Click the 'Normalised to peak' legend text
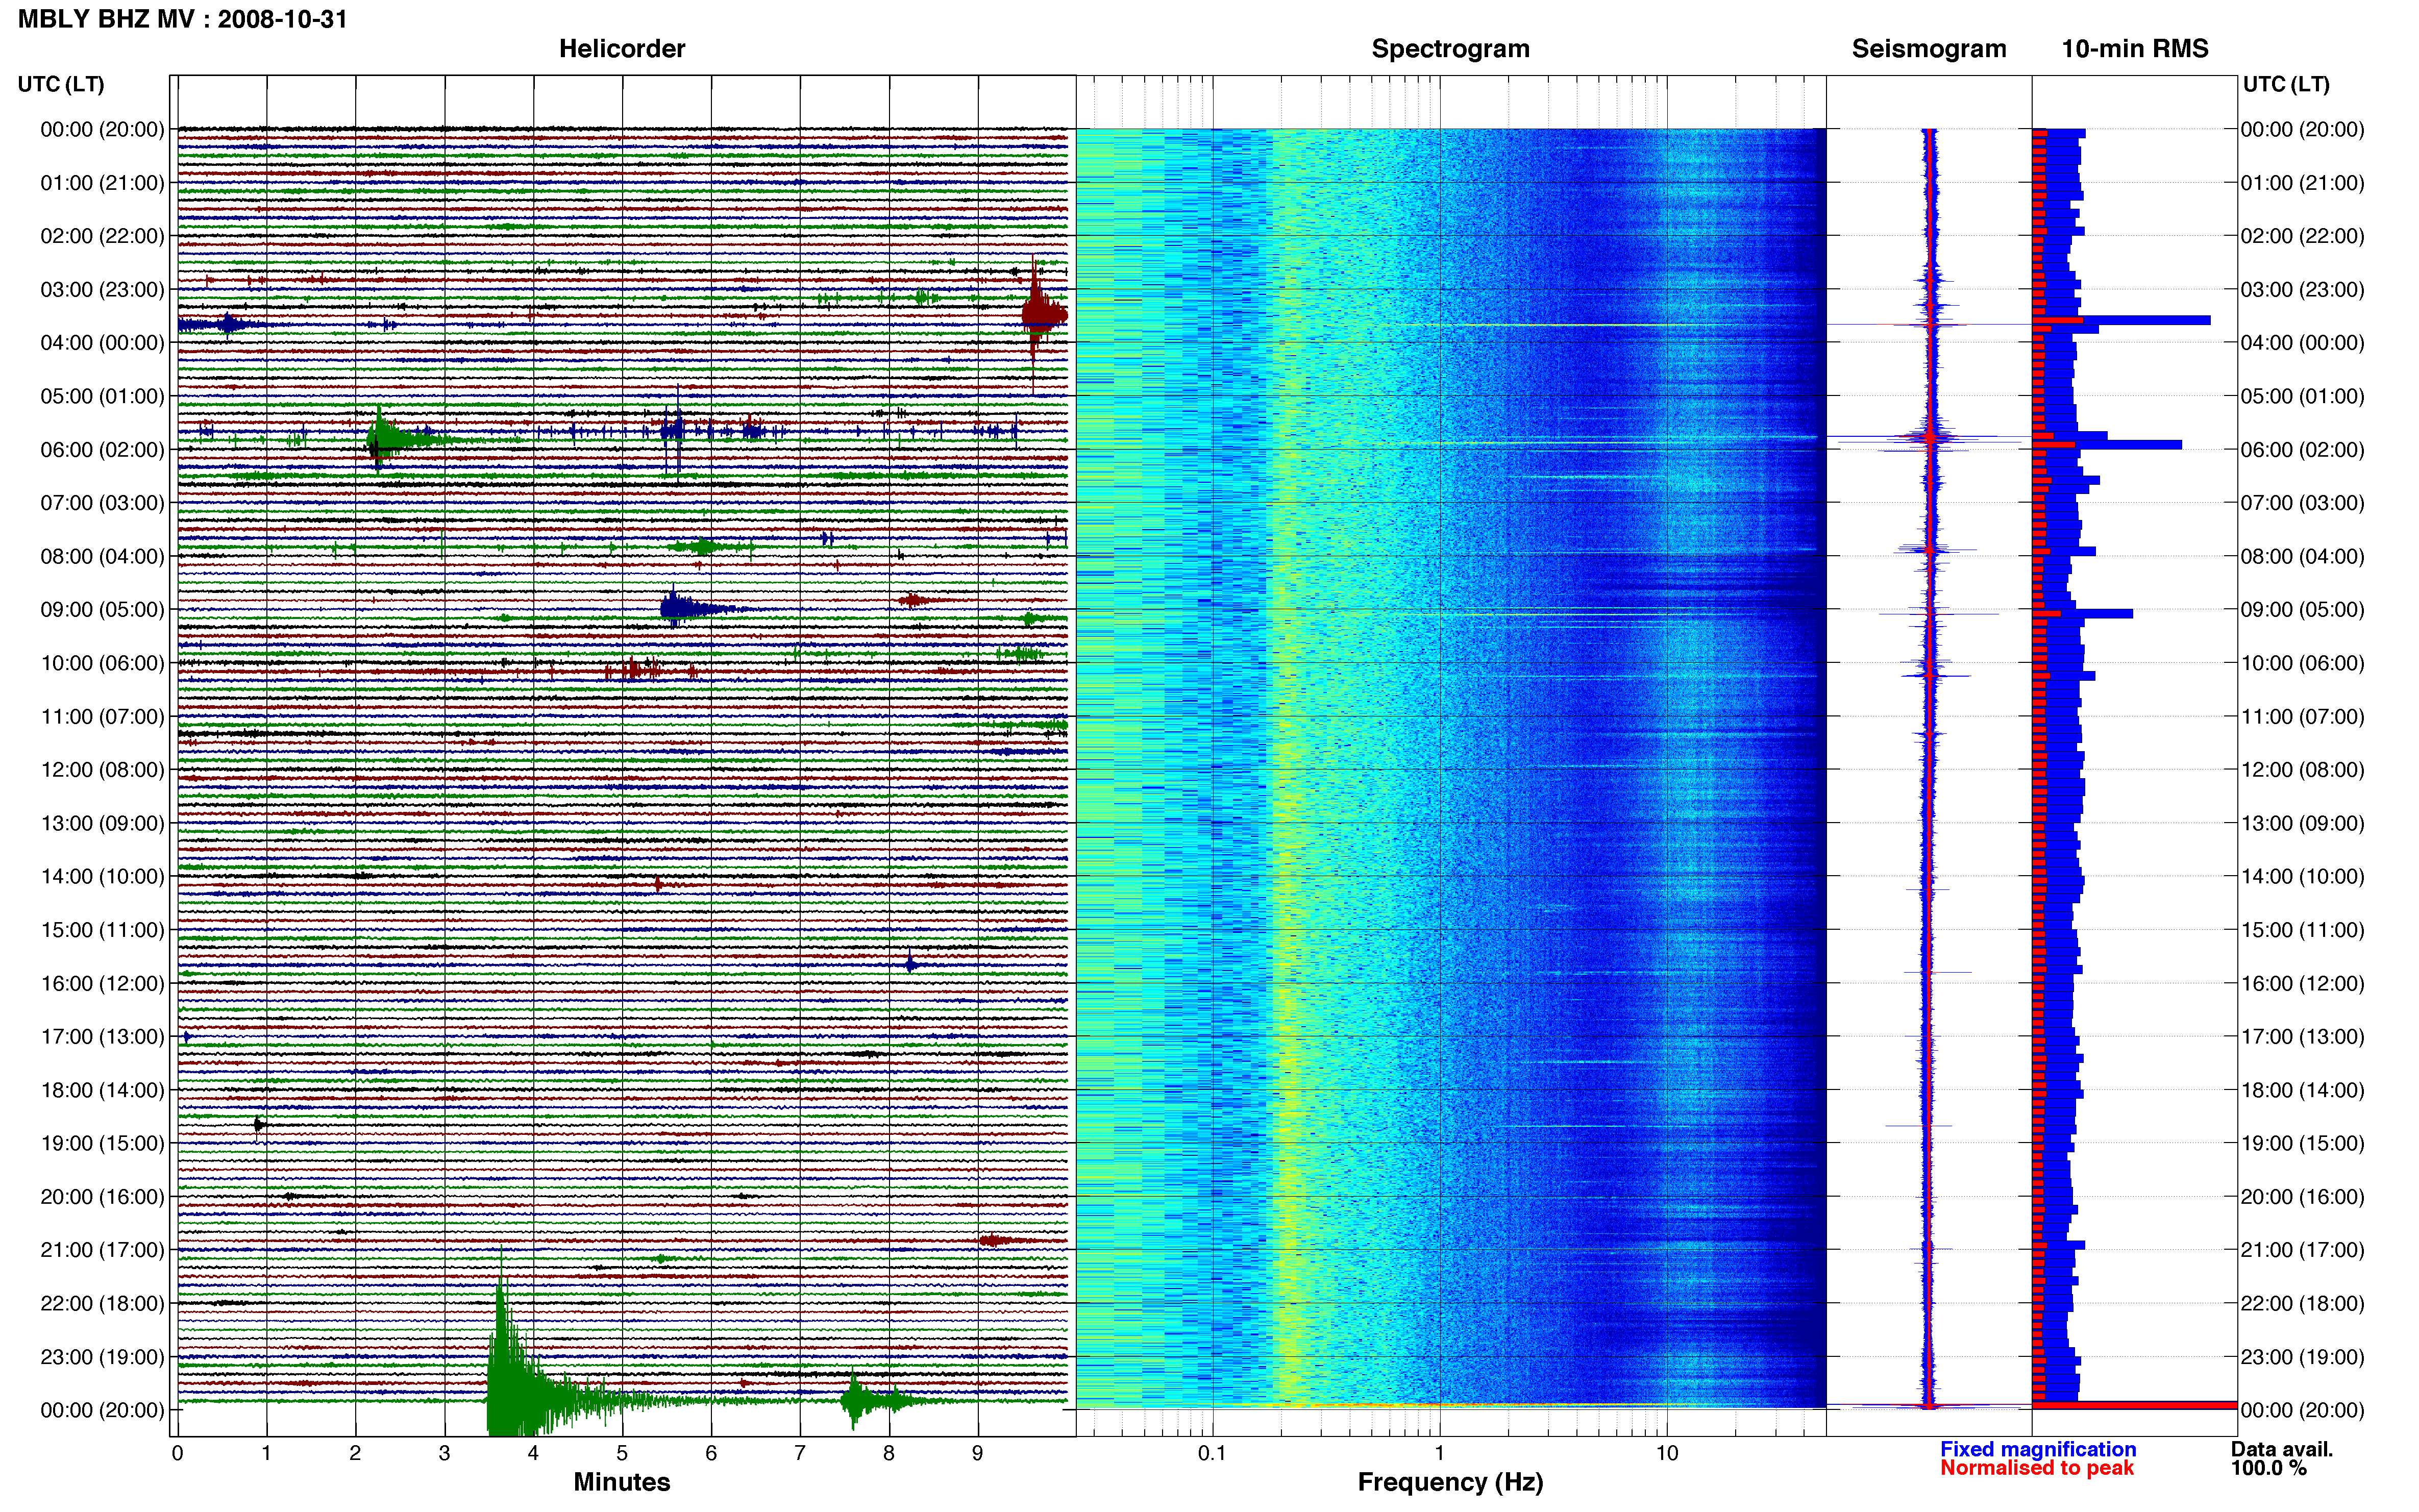Image resolution: width=2419 pixels, height=1512 pixels. 2037,1468
